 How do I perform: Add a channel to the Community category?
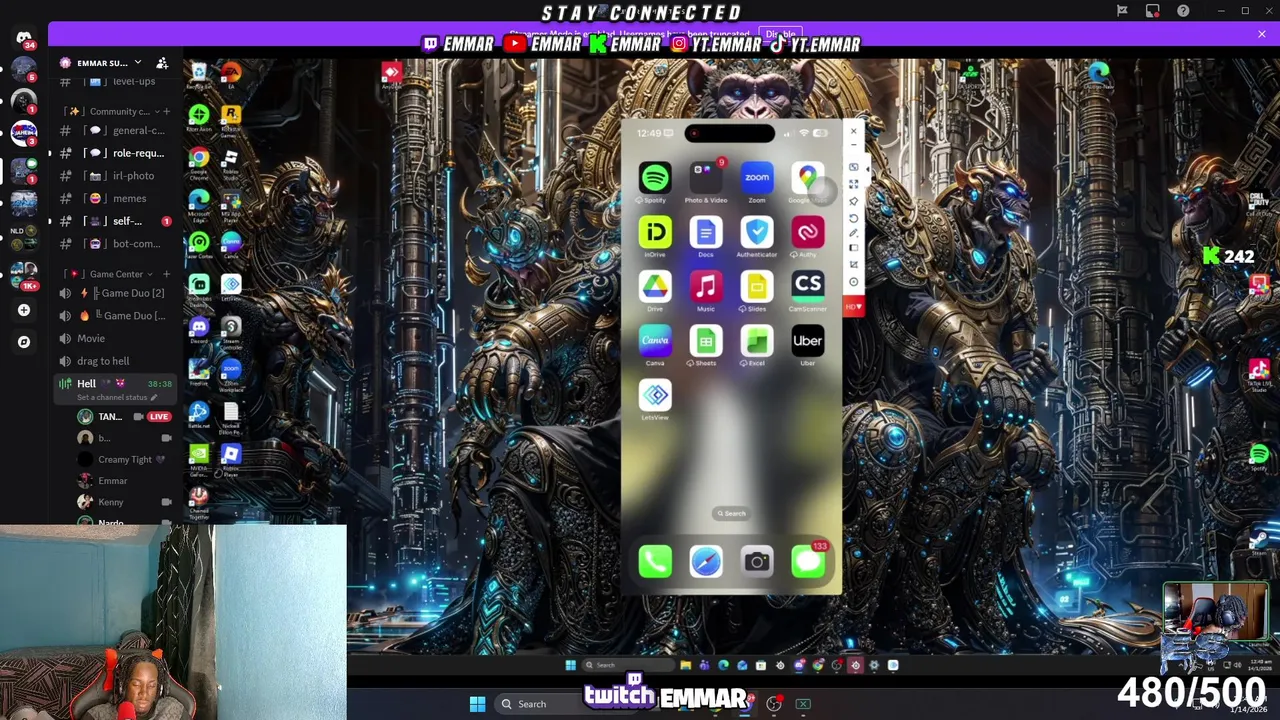pos(167,111)
